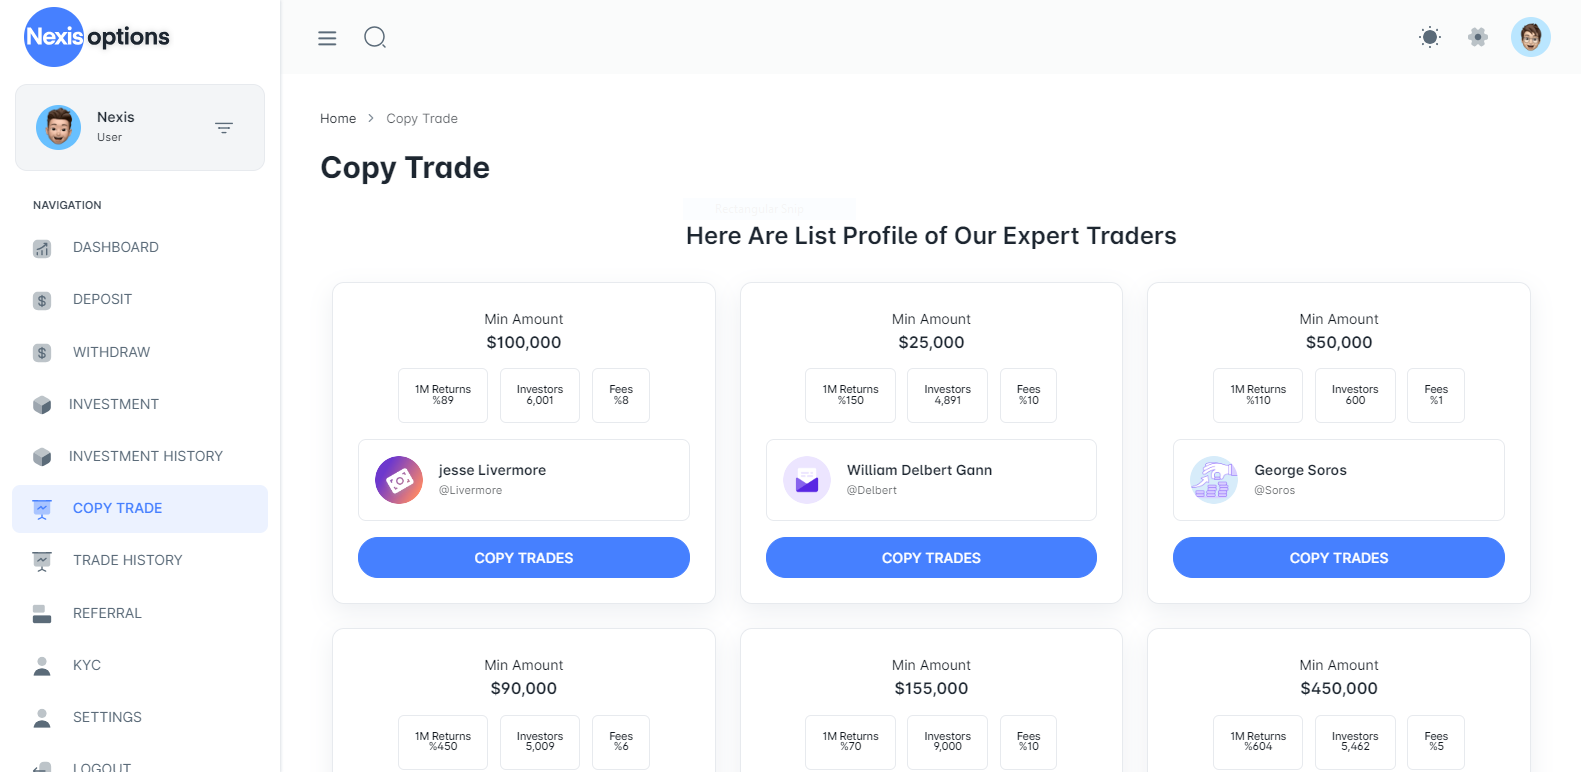Copy trades from jesse Livermore
This screenshot has width=1581, height=772.
pos(523,558)
